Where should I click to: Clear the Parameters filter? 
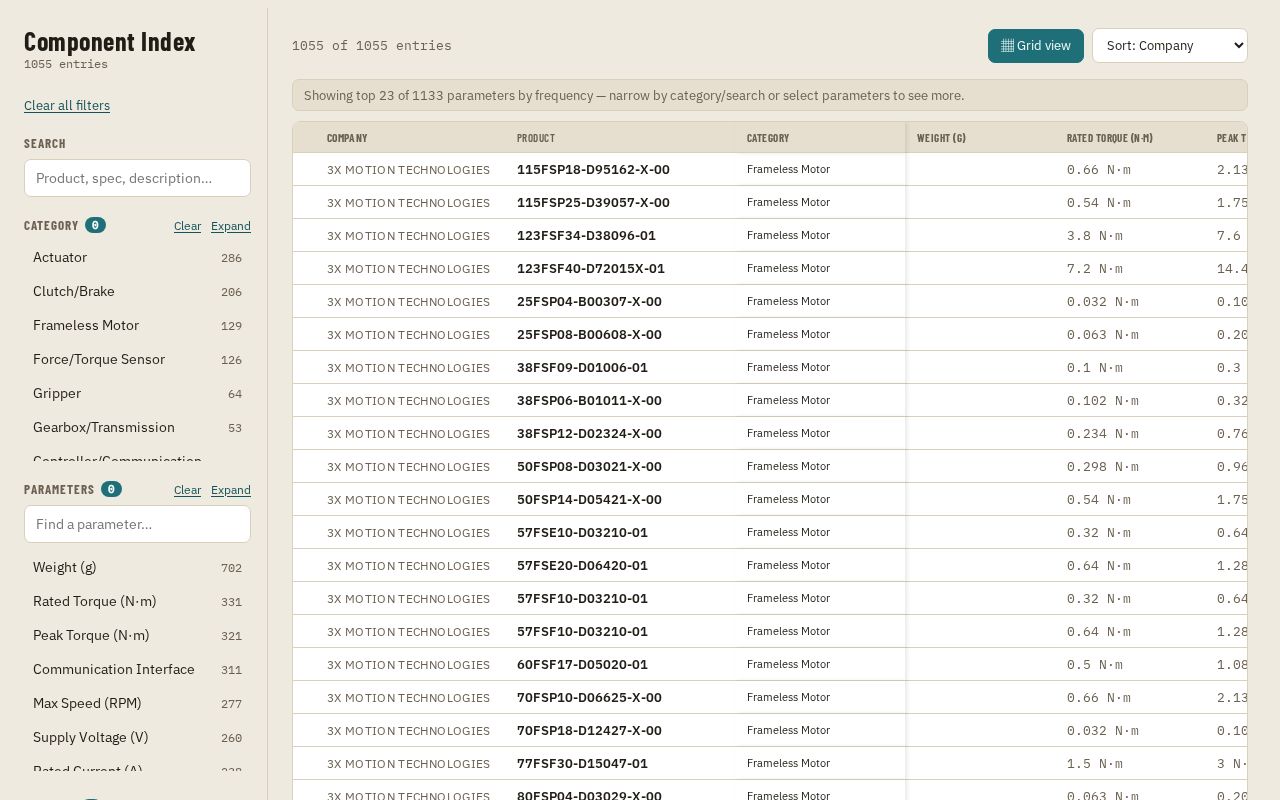point(187,490)
